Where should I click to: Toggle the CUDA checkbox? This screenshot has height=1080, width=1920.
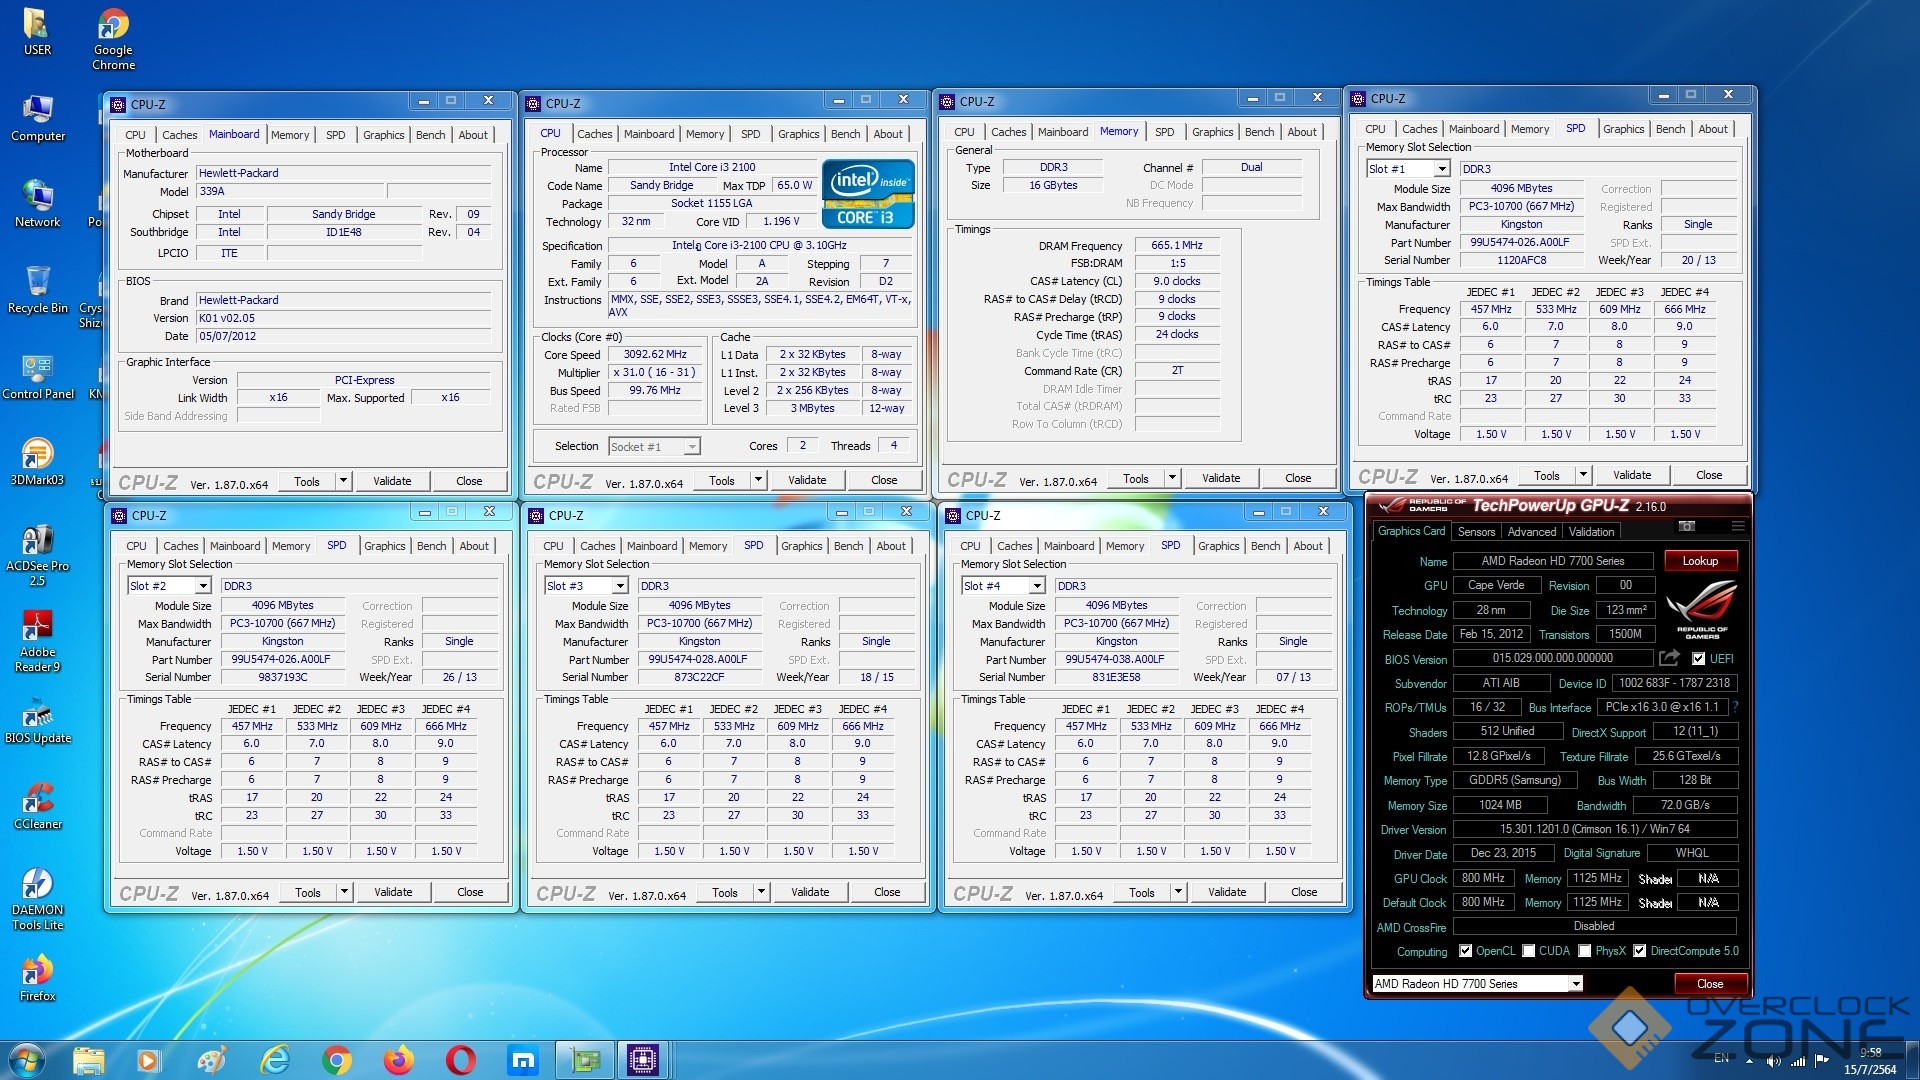1529,951
